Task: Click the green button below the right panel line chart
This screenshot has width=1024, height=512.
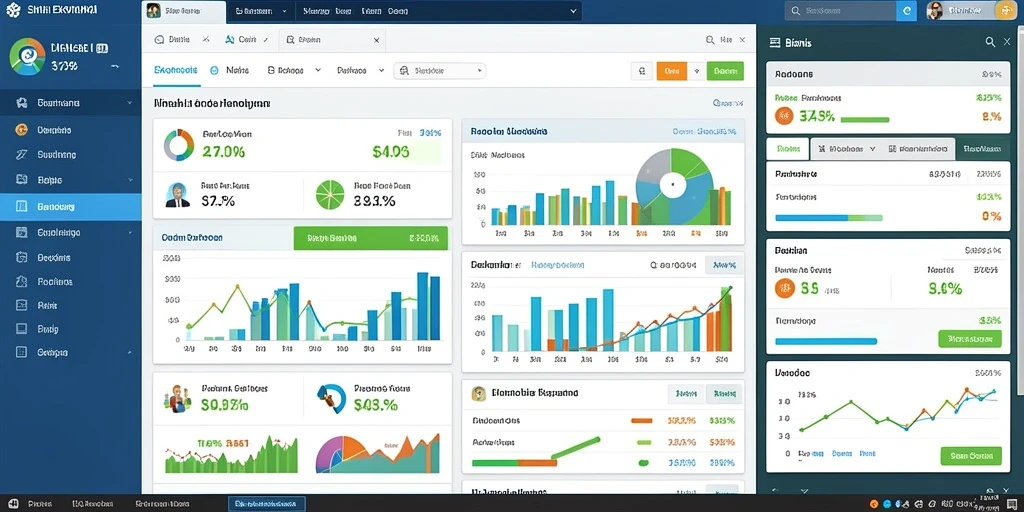Action: (x=970, y=456)
